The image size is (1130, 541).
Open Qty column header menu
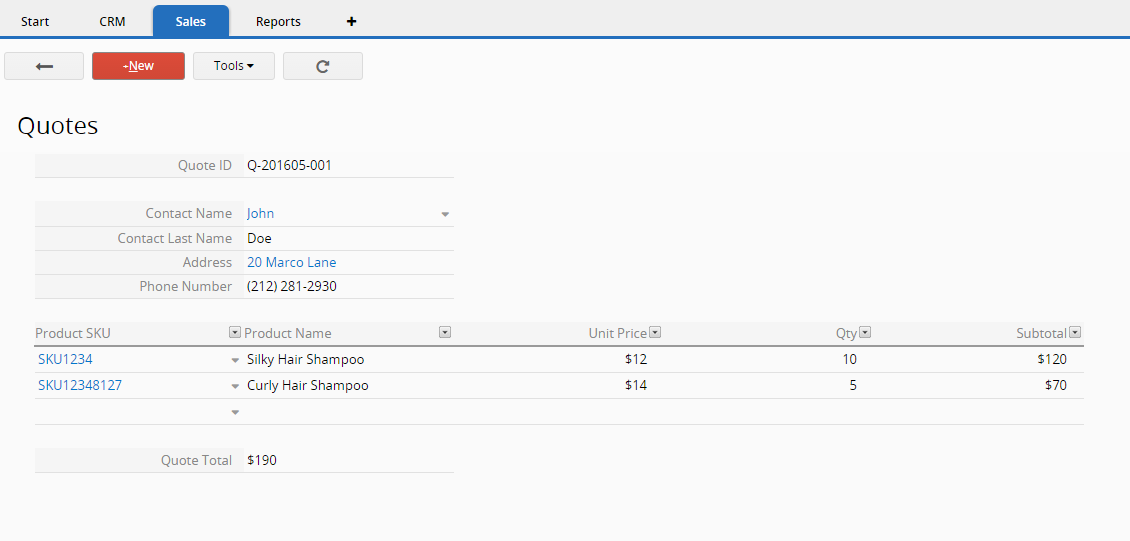[x=866, y=332]
